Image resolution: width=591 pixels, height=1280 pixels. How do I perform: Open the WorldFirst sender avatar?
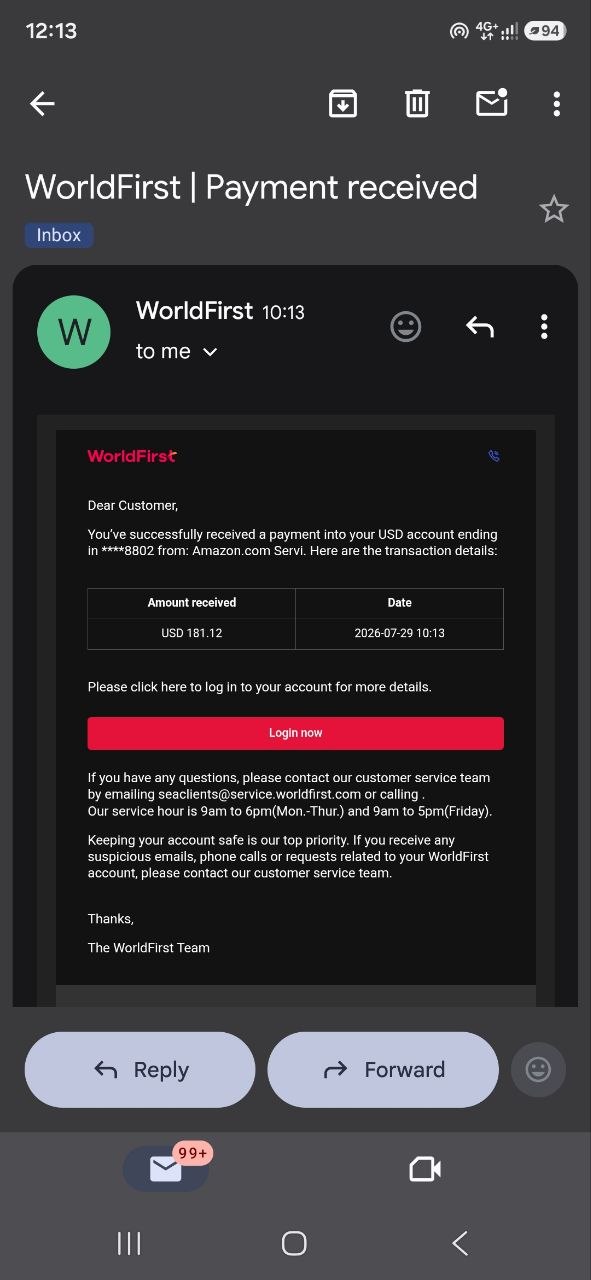pyautogui.click(x=74, y=332)
